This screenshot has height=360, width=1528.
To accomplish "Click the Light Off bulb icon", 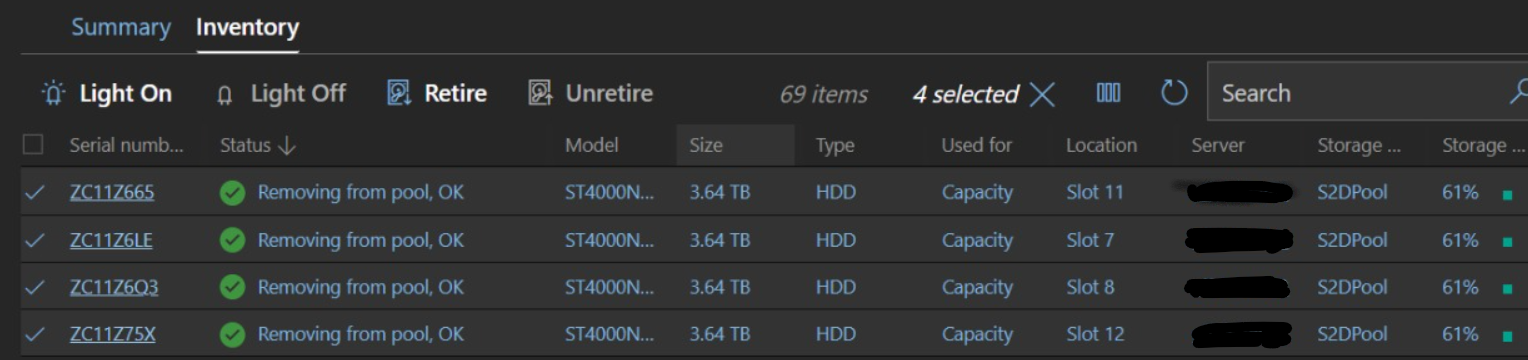I will (224, 95).
